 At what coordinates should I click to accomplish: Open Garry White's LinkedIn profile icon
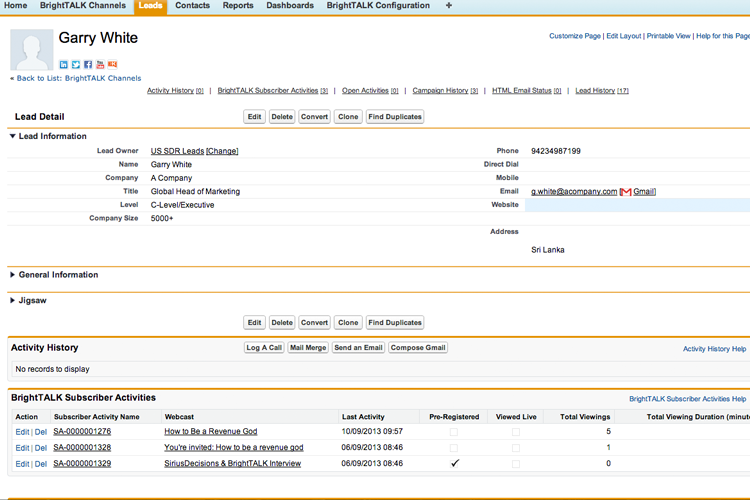64,65
